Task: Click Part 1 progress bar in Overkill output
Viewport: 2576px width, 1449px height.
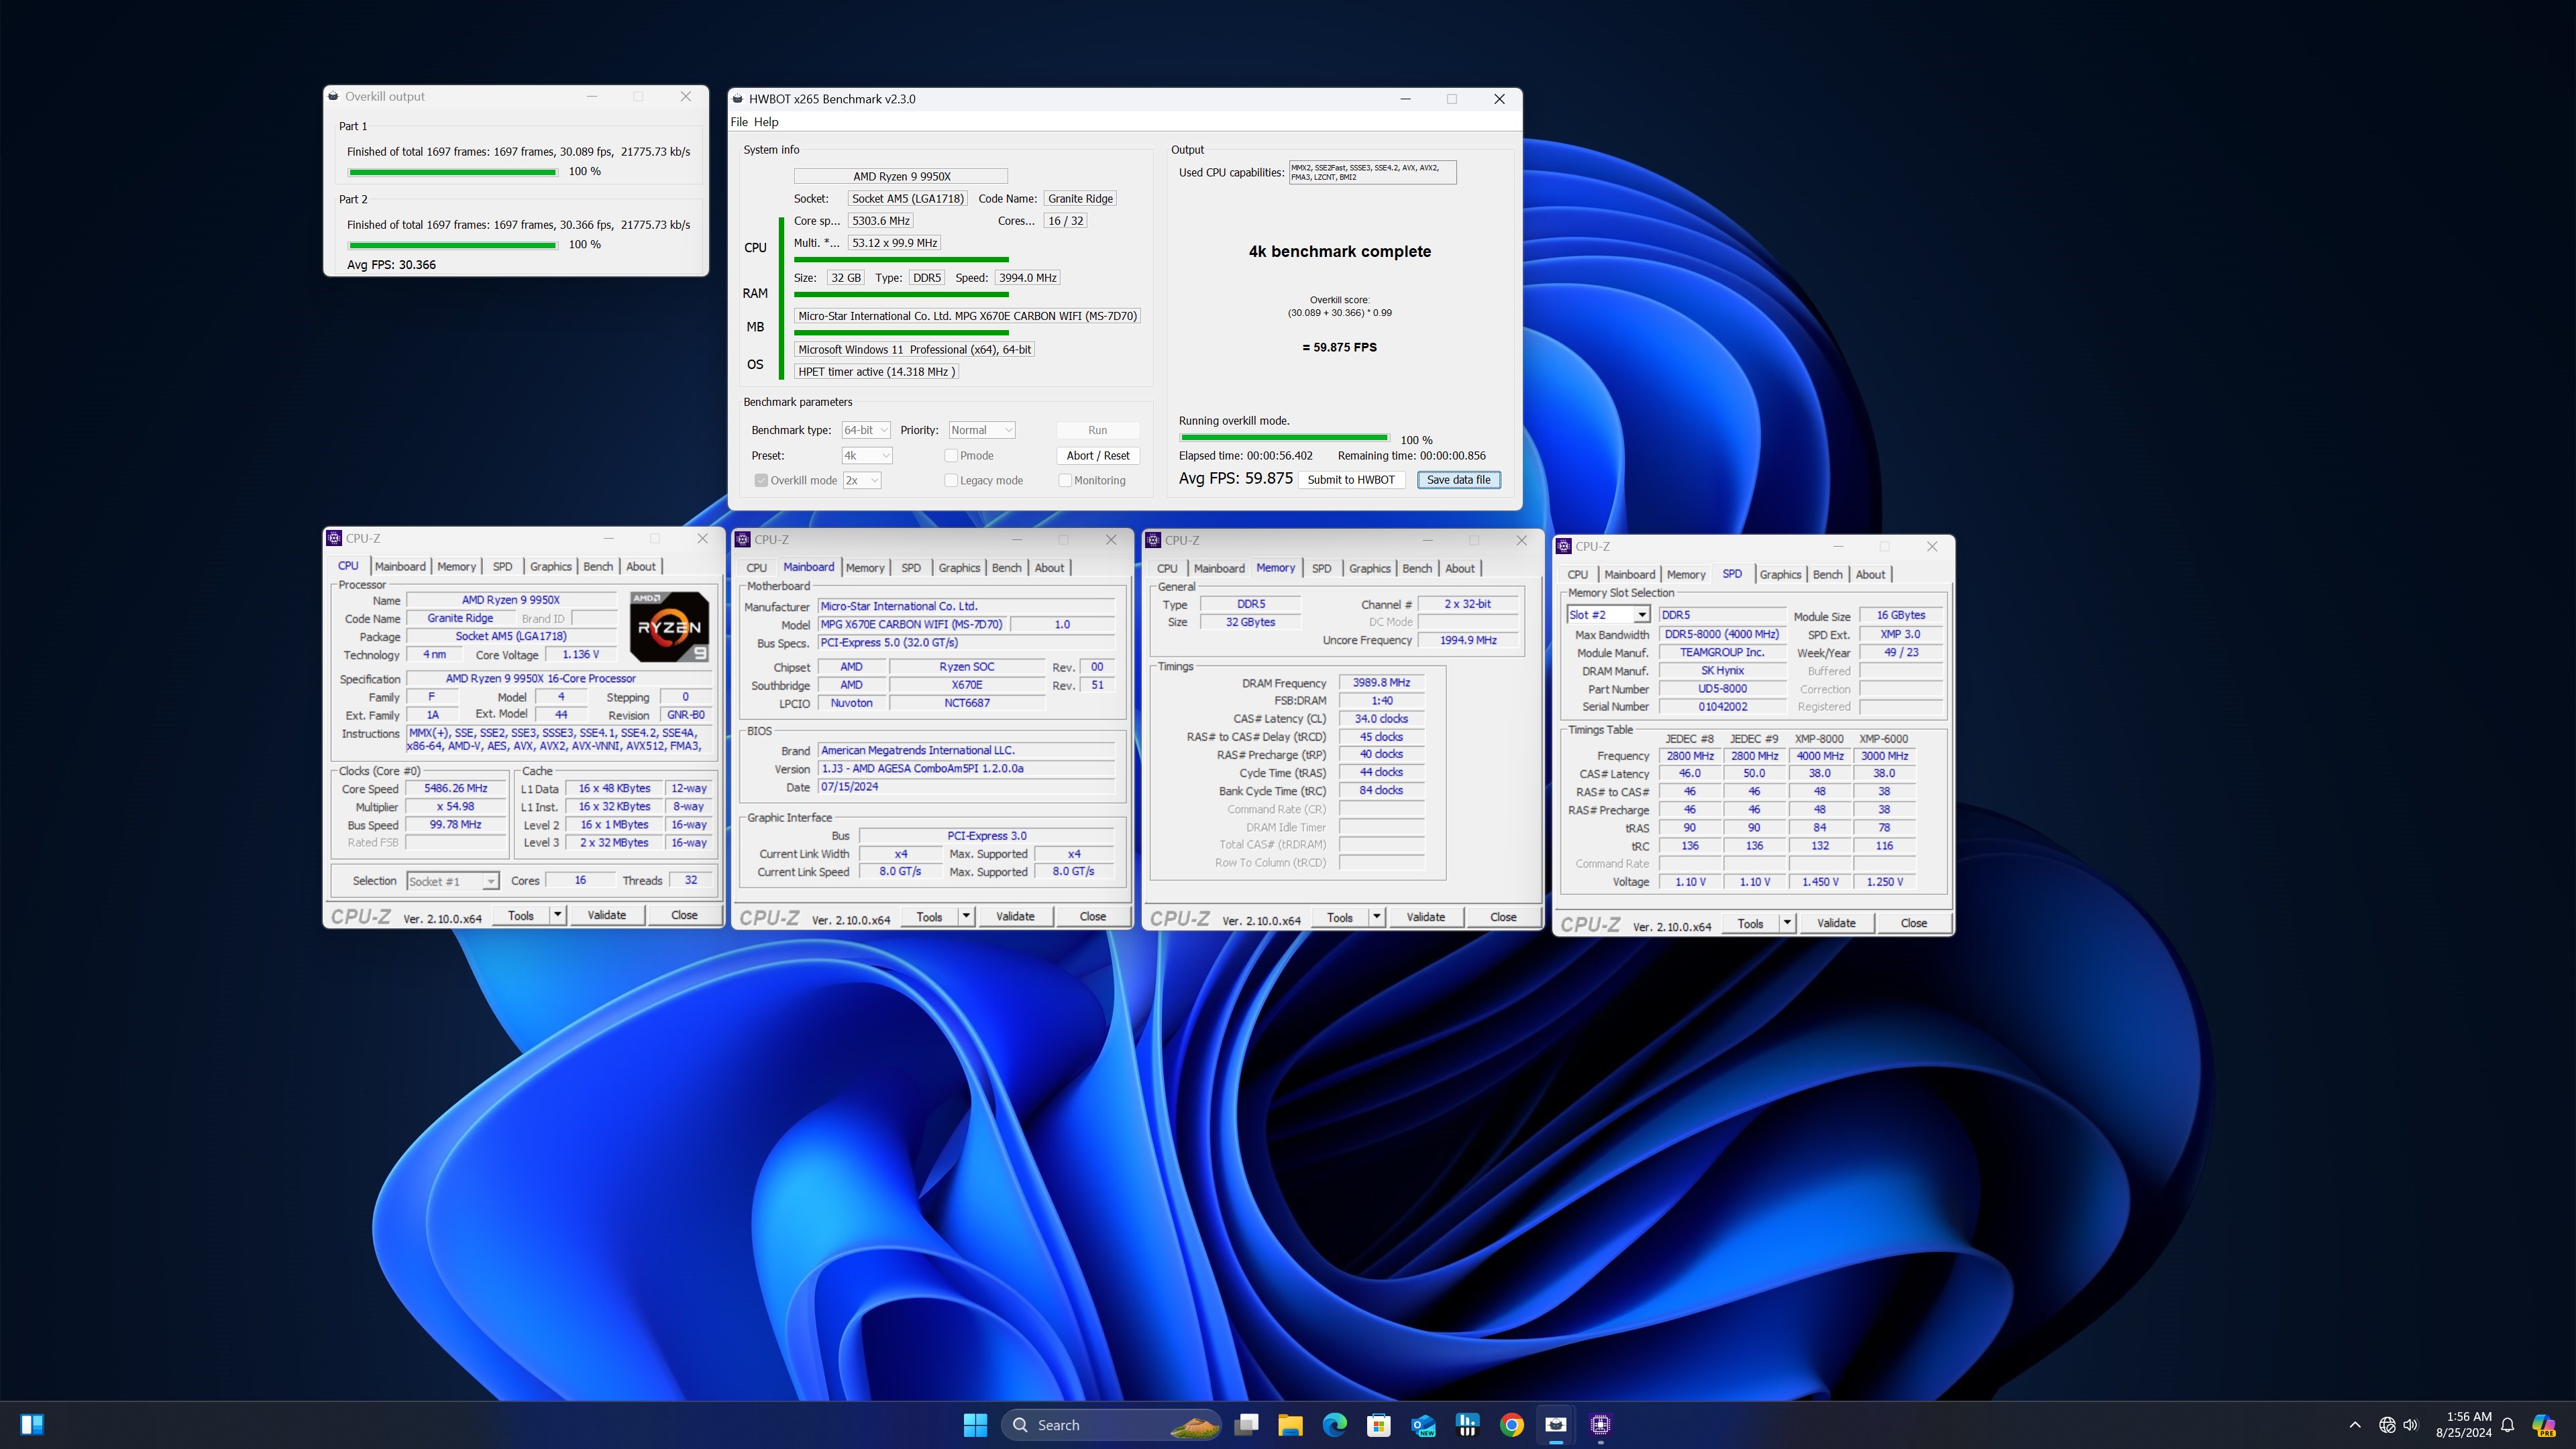Action: [452, 172]
